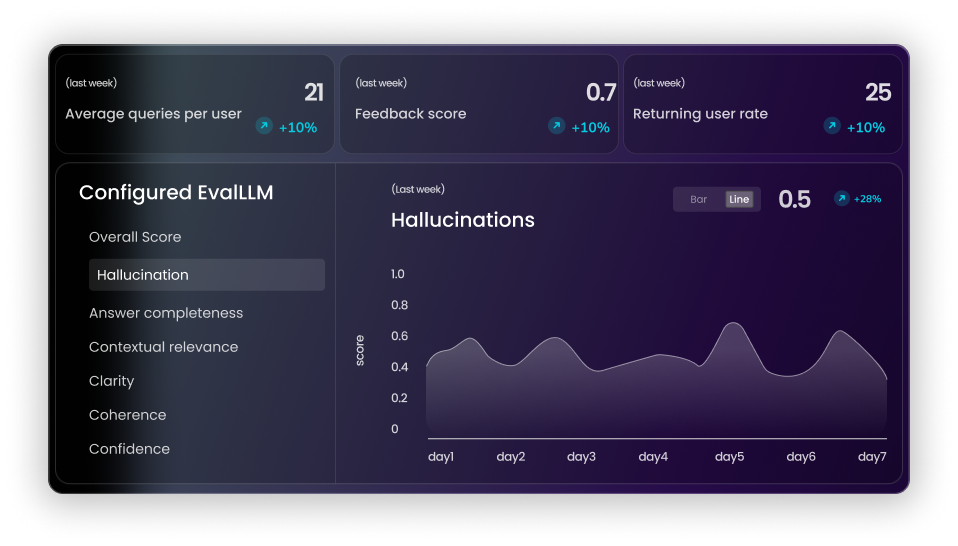Switch chart to Line view
The height and width of the screenshot is (546, 958).
[x=739, y=199]
